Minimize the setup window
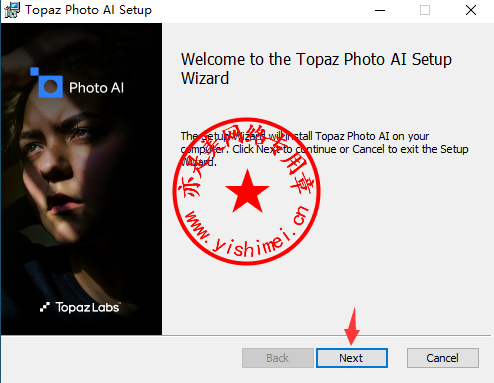Screen dimensions: 494x383 (x=380, y=10)
